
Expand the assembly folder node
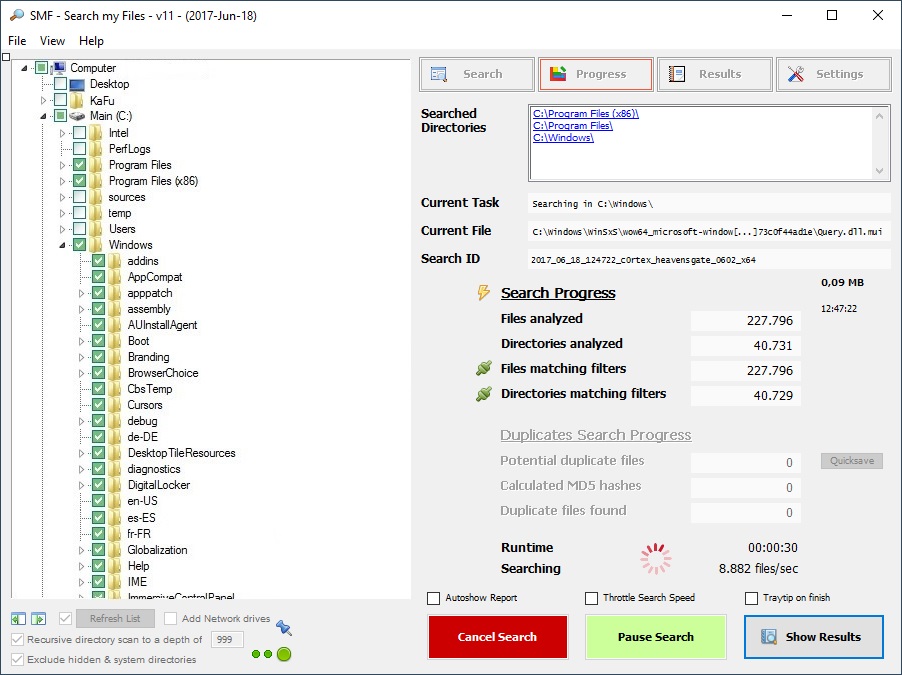82,309
